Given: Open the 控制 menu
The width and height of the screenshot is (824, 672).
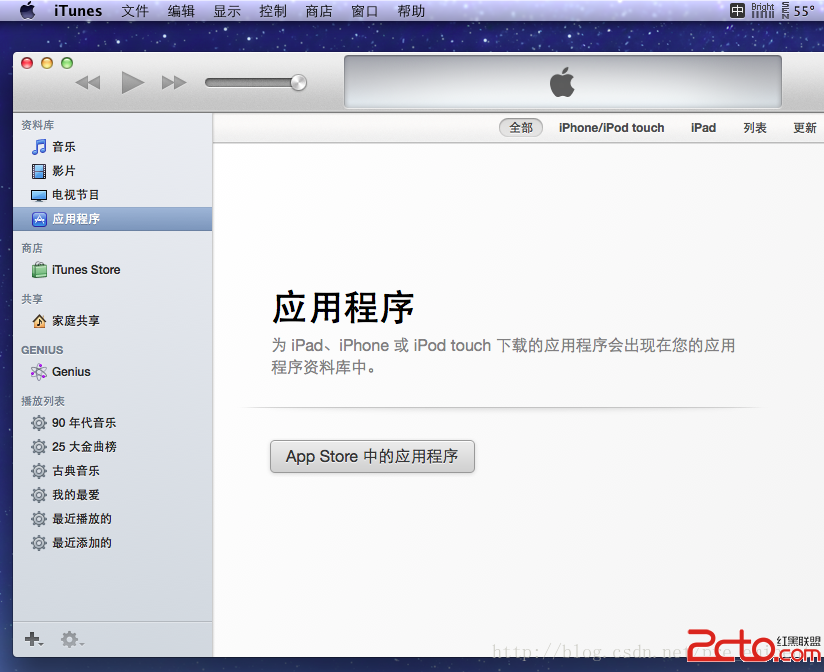Looking at the screenshot, I should tap(273, 11).
